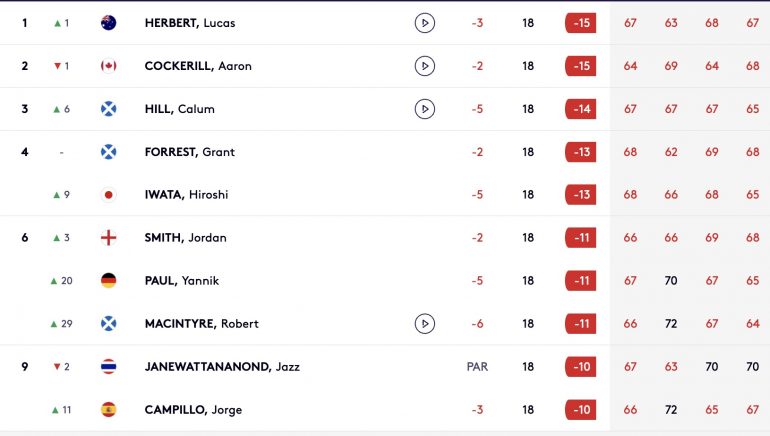The height and width of the screenshot is (436, 770).
Task: Click MacIntyre's -11 total score badge
Action: click(581, 324)
